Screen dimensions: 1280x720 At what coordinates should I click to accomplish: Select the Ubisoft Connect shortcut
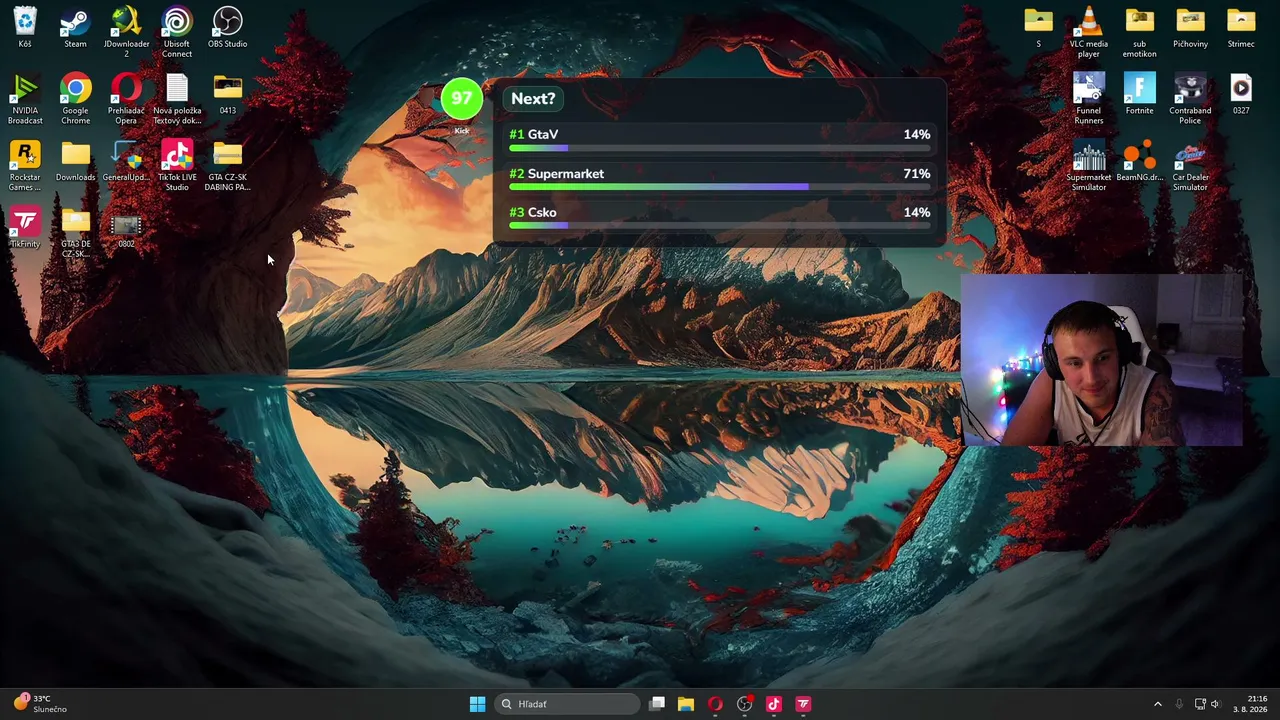pyautogui.click(x=177, y=32)
